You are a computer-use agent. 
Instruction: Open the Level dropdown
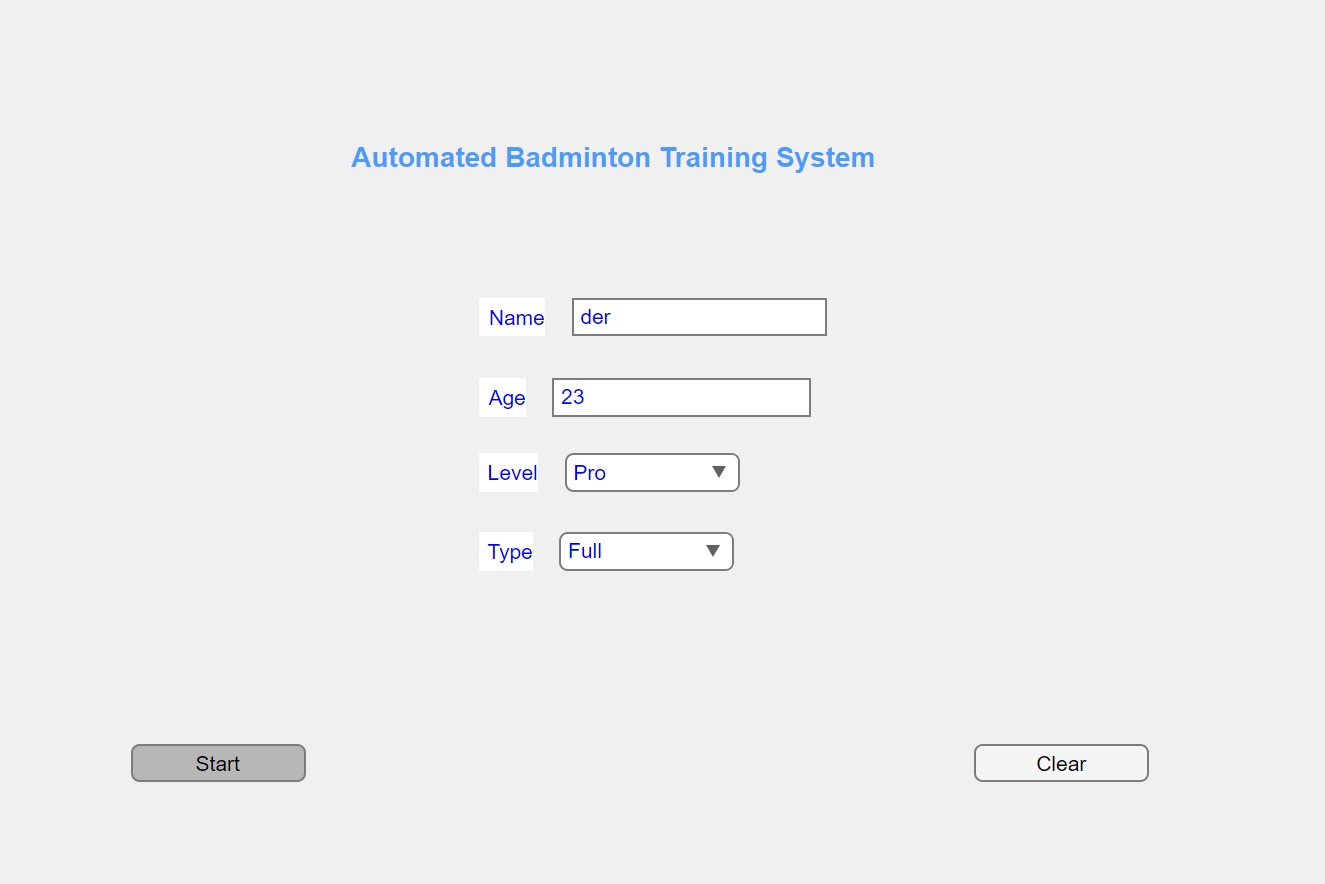651,473
